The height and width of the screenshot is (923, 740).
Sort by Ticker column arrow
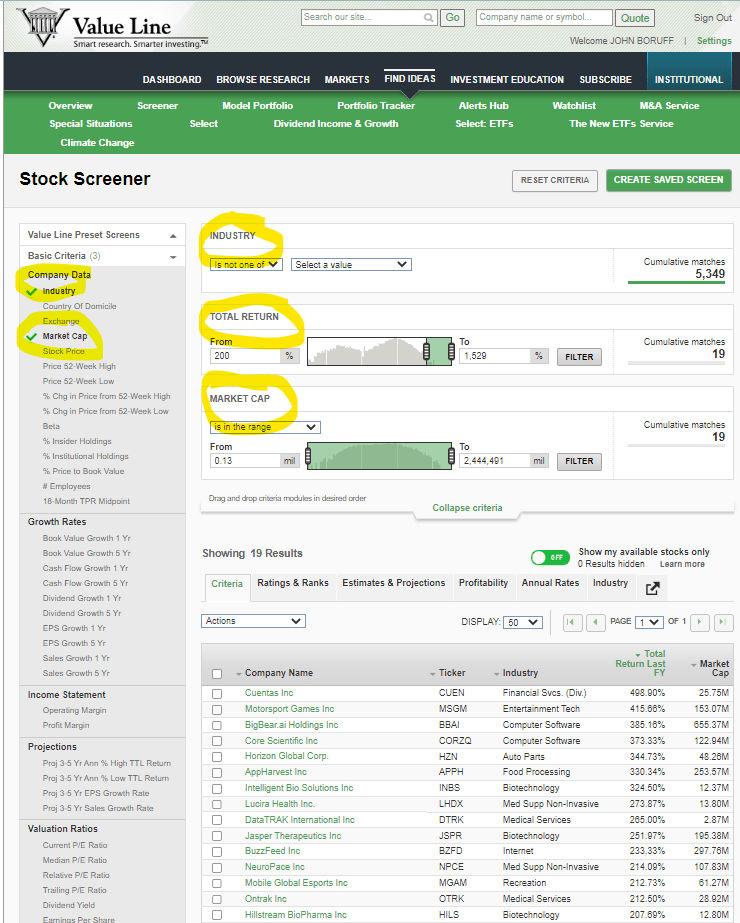[433, 674]
